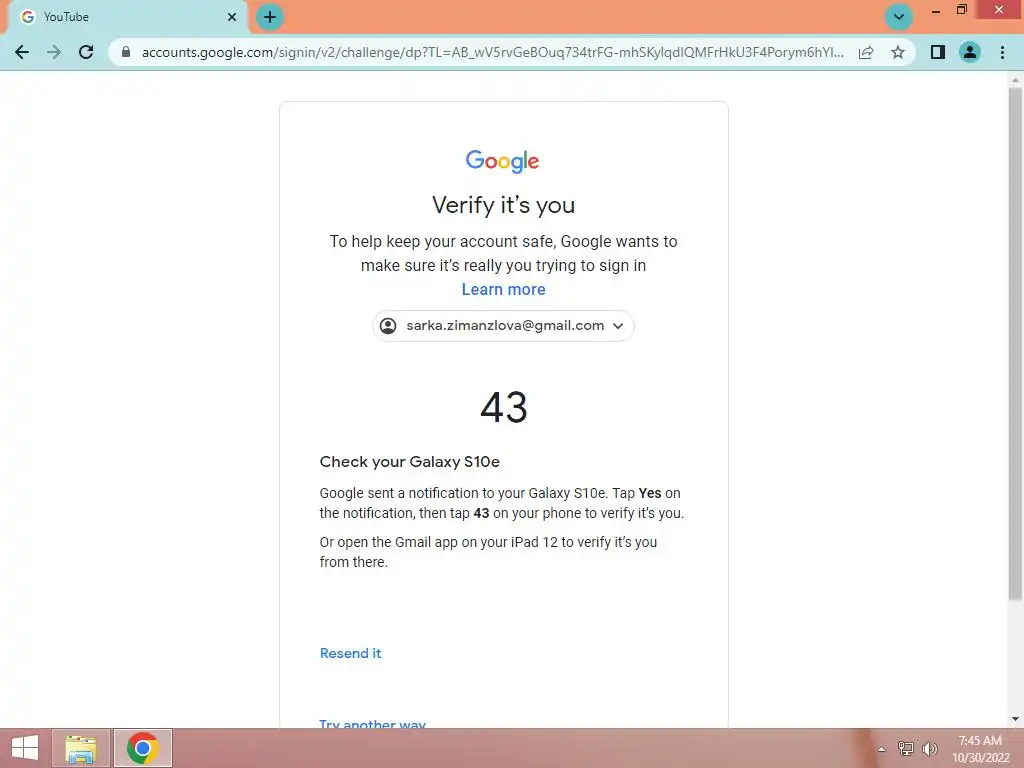Reload the current page
Screen dimensions: 1024x768
tap(86, 52)
